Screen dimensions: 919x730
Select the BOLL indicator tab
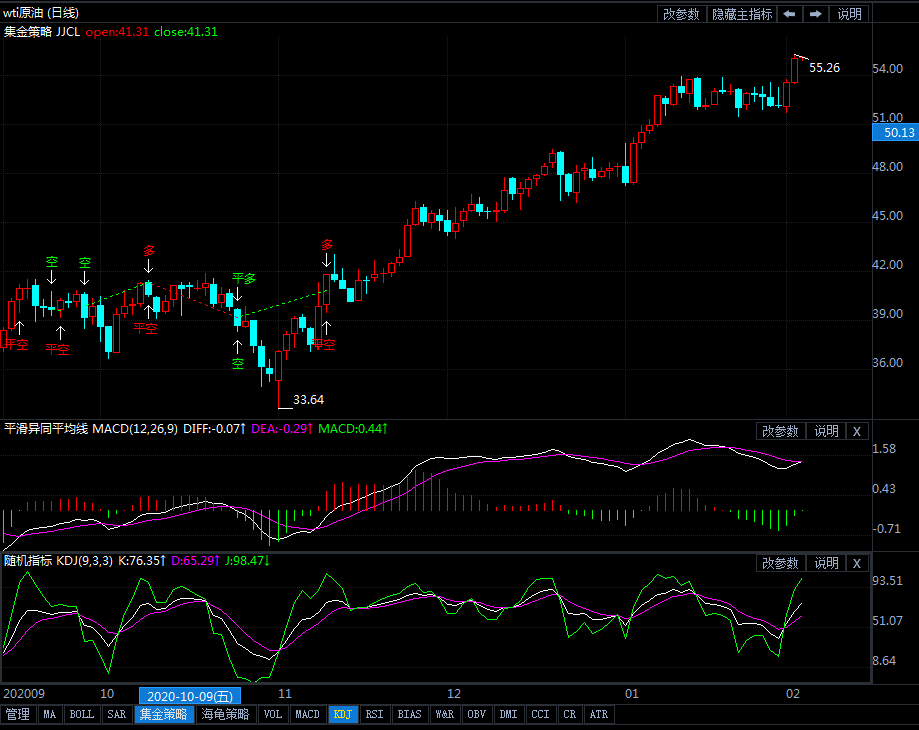[82, 714]
